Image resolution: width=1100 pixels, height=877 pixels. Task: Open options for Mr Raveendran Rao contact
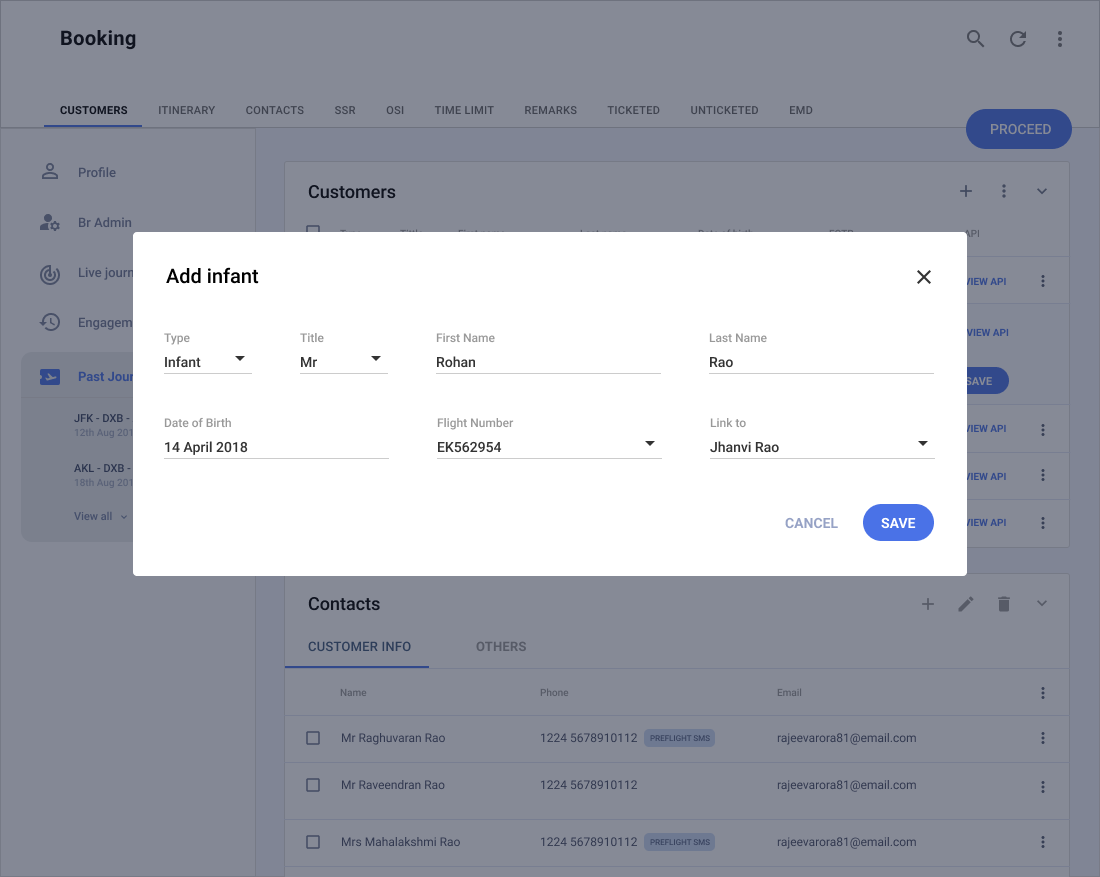[x=1043, y=787]
